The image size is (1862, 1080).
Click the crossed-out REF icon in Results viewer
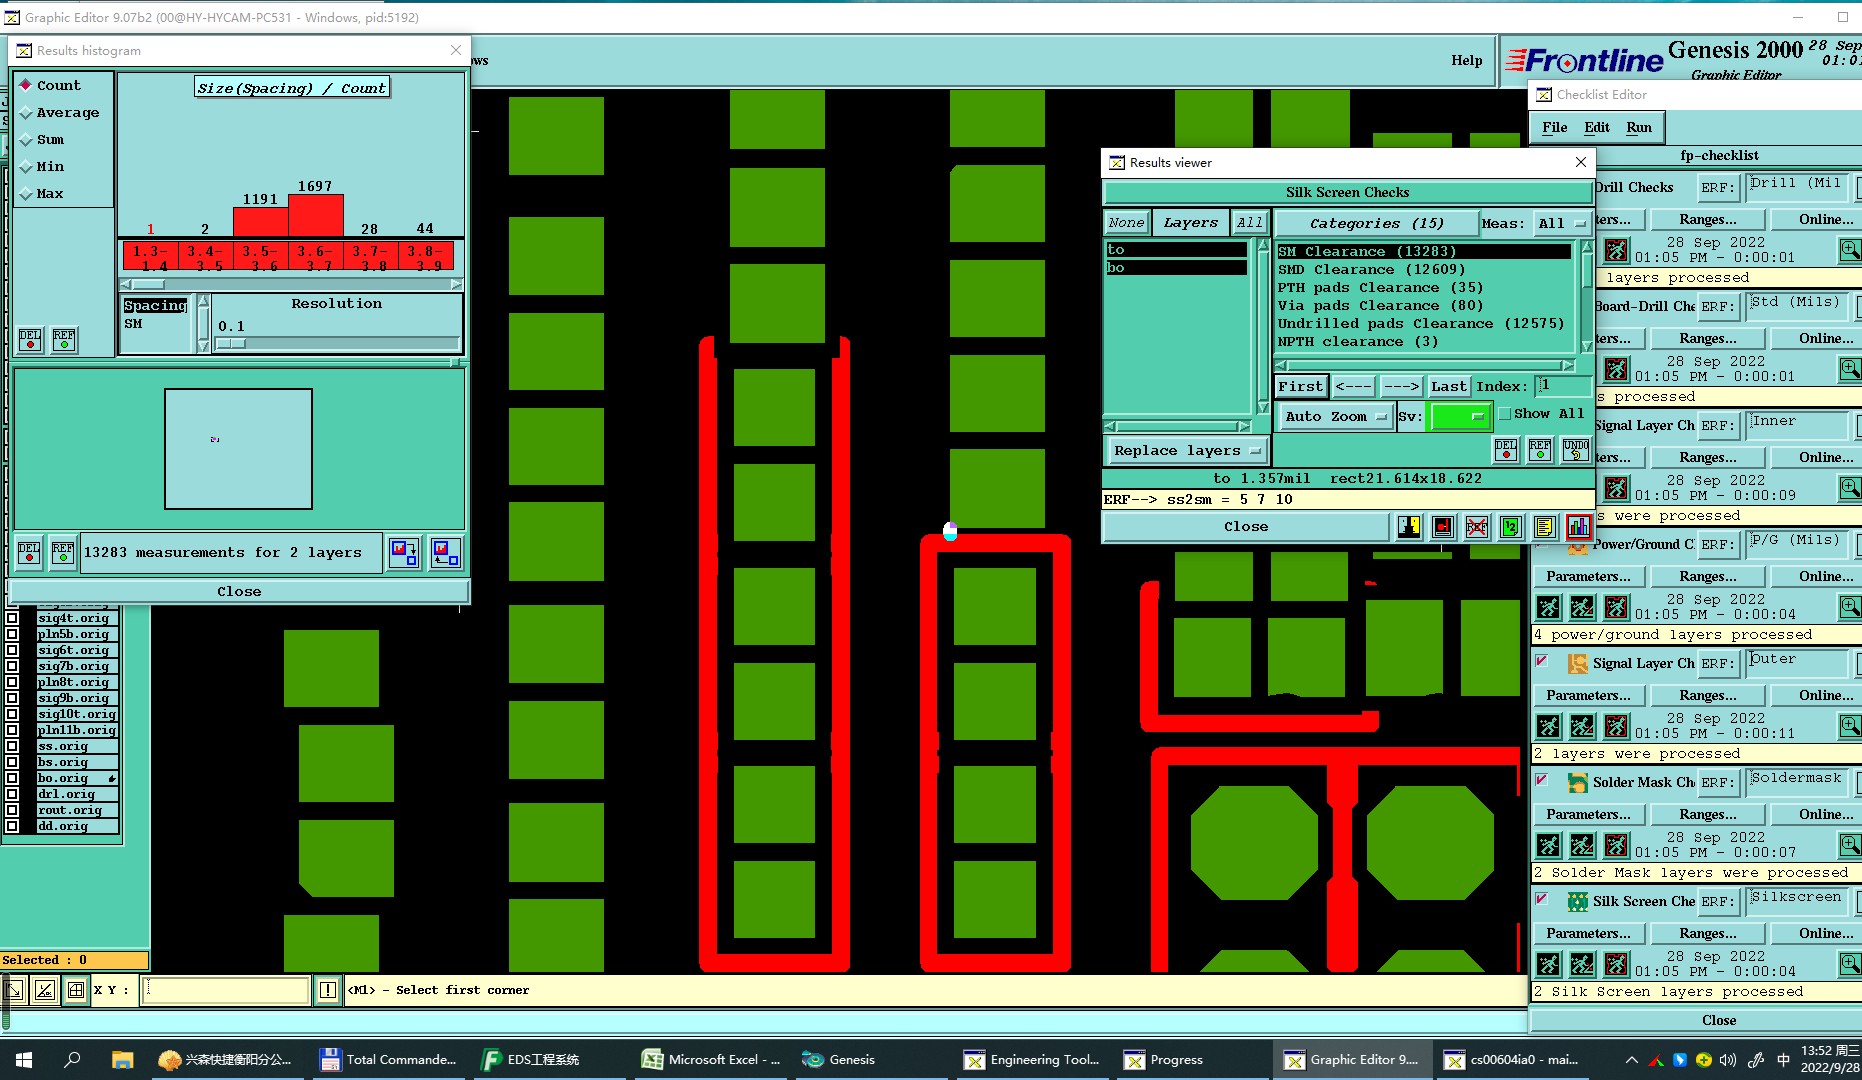point(1477,527)
